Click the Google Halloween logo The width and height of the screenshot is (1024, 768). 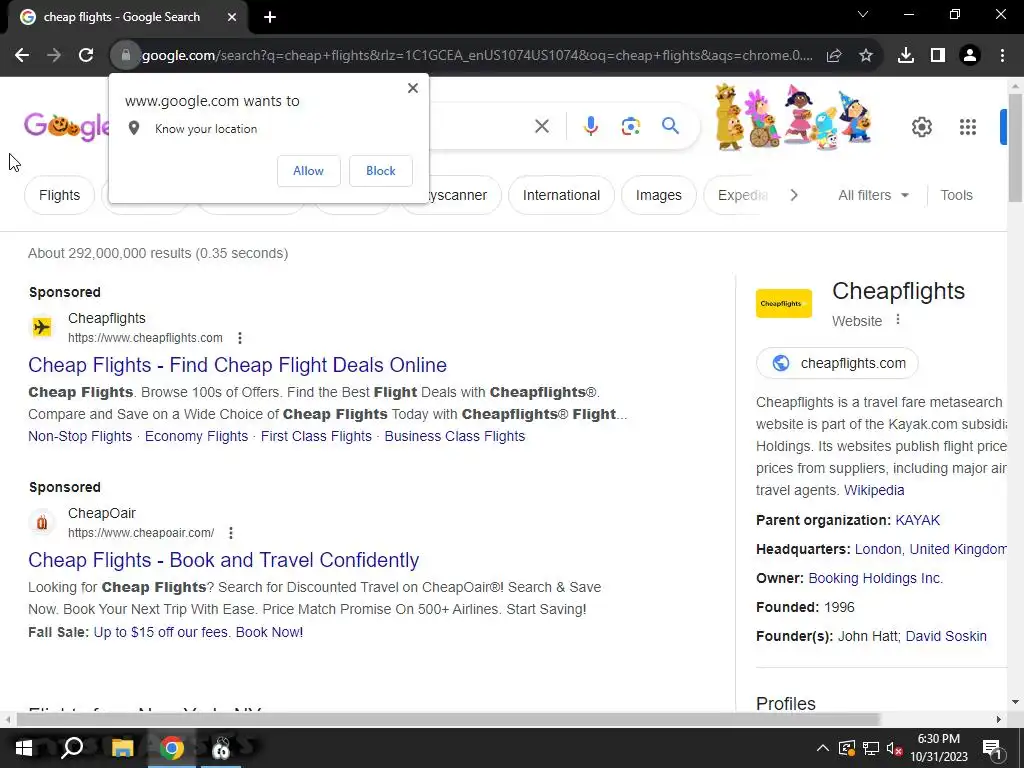point(67,125)
